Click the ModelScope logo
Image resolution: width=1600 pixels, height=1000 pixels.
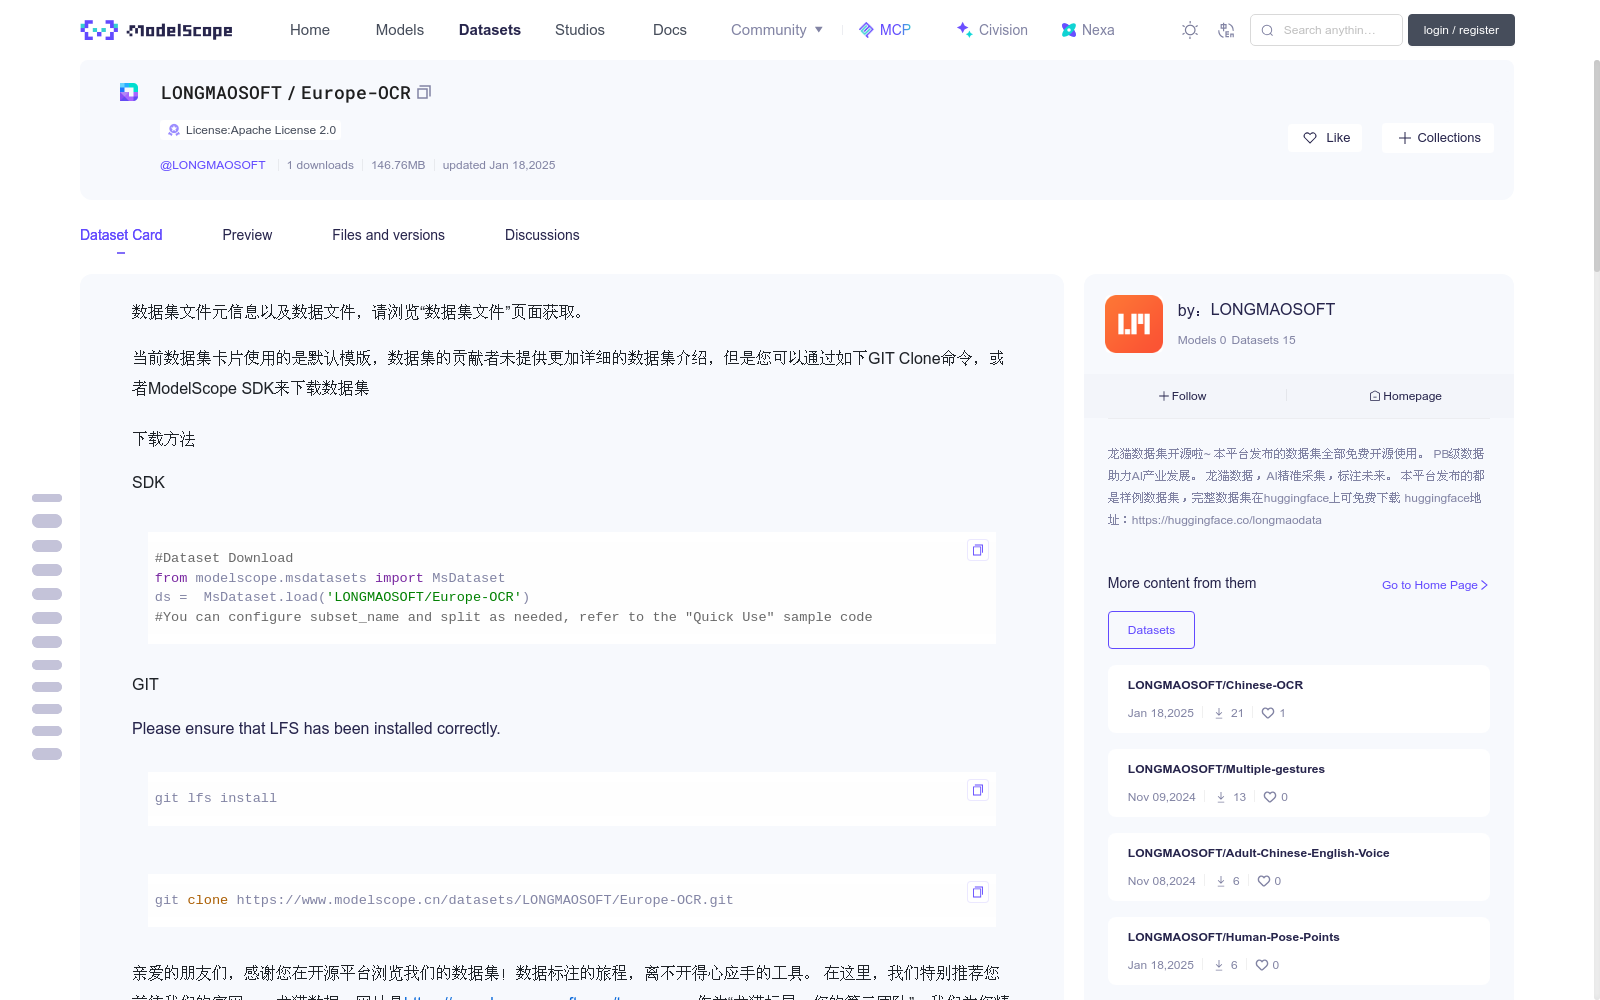[156, 30]
